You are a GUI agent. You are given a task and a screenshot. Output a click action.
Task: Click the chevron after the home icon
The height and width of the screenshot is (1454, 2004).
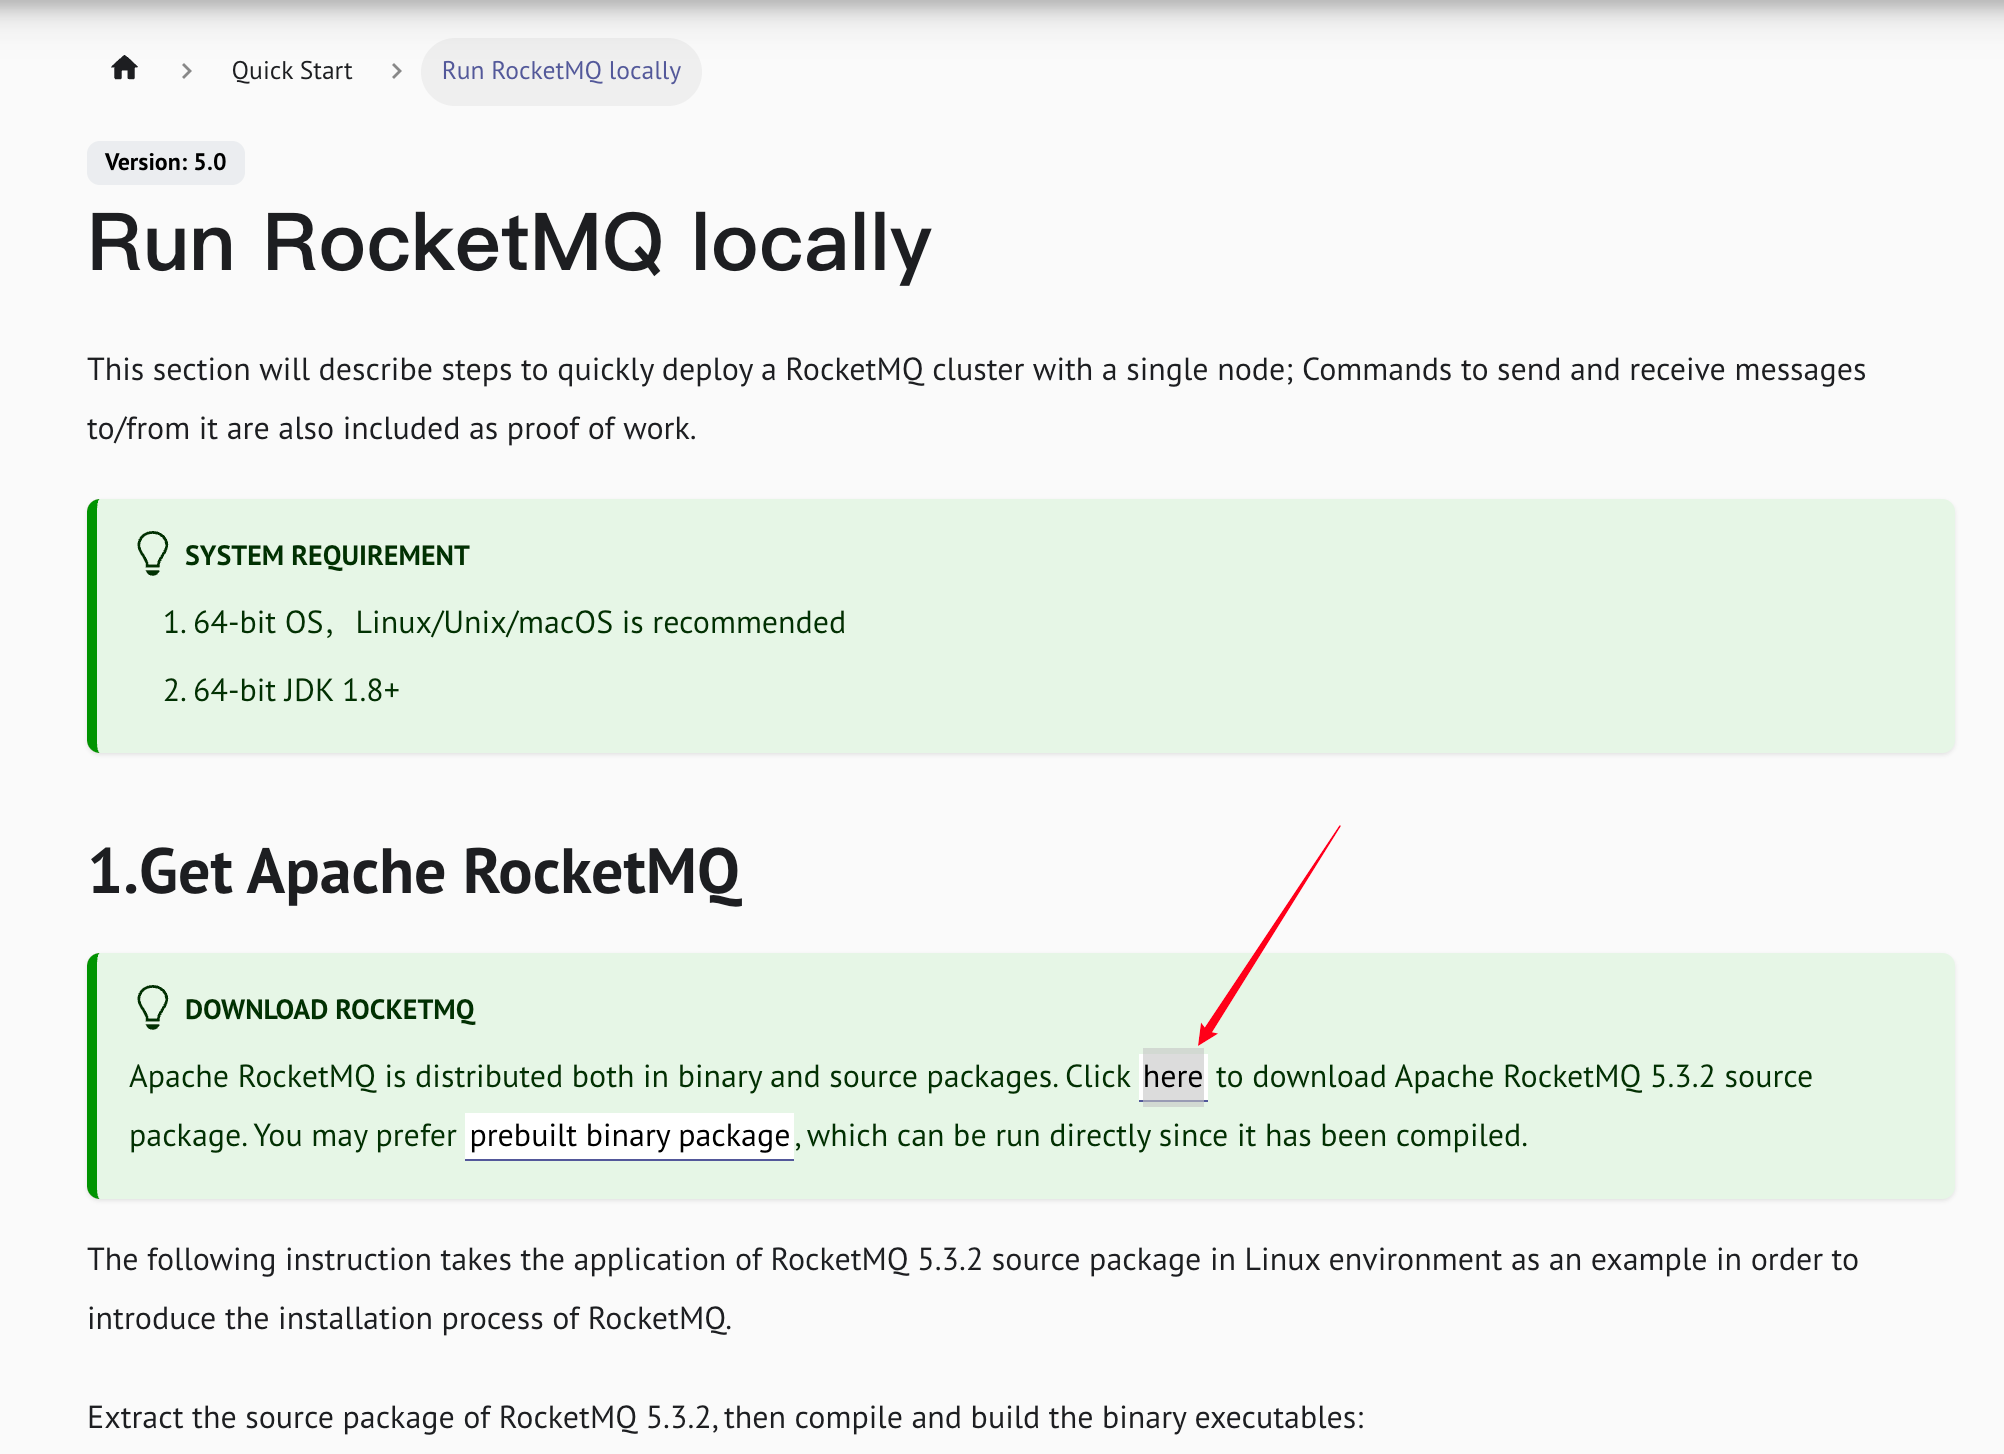point(187,71)
